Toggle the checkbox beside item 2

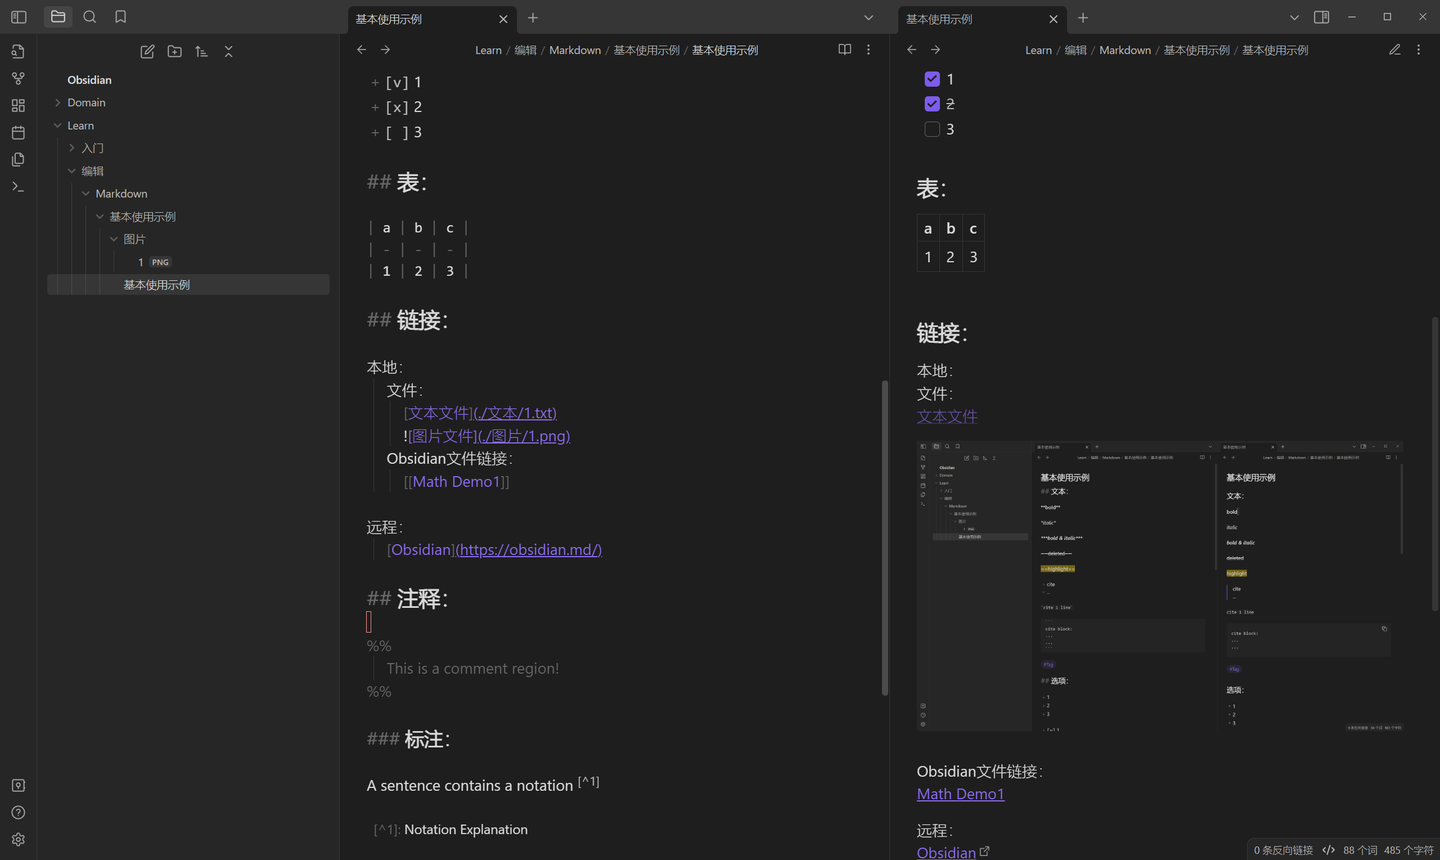[932, 103]
